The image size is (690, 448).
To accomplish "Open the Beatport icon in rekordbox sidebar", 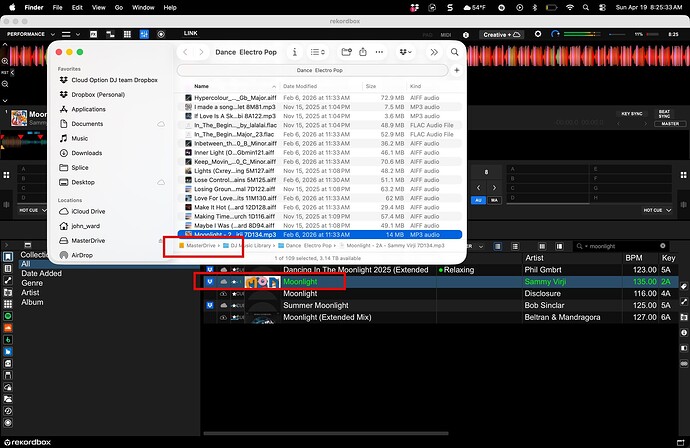I will [x=8, y=340].
